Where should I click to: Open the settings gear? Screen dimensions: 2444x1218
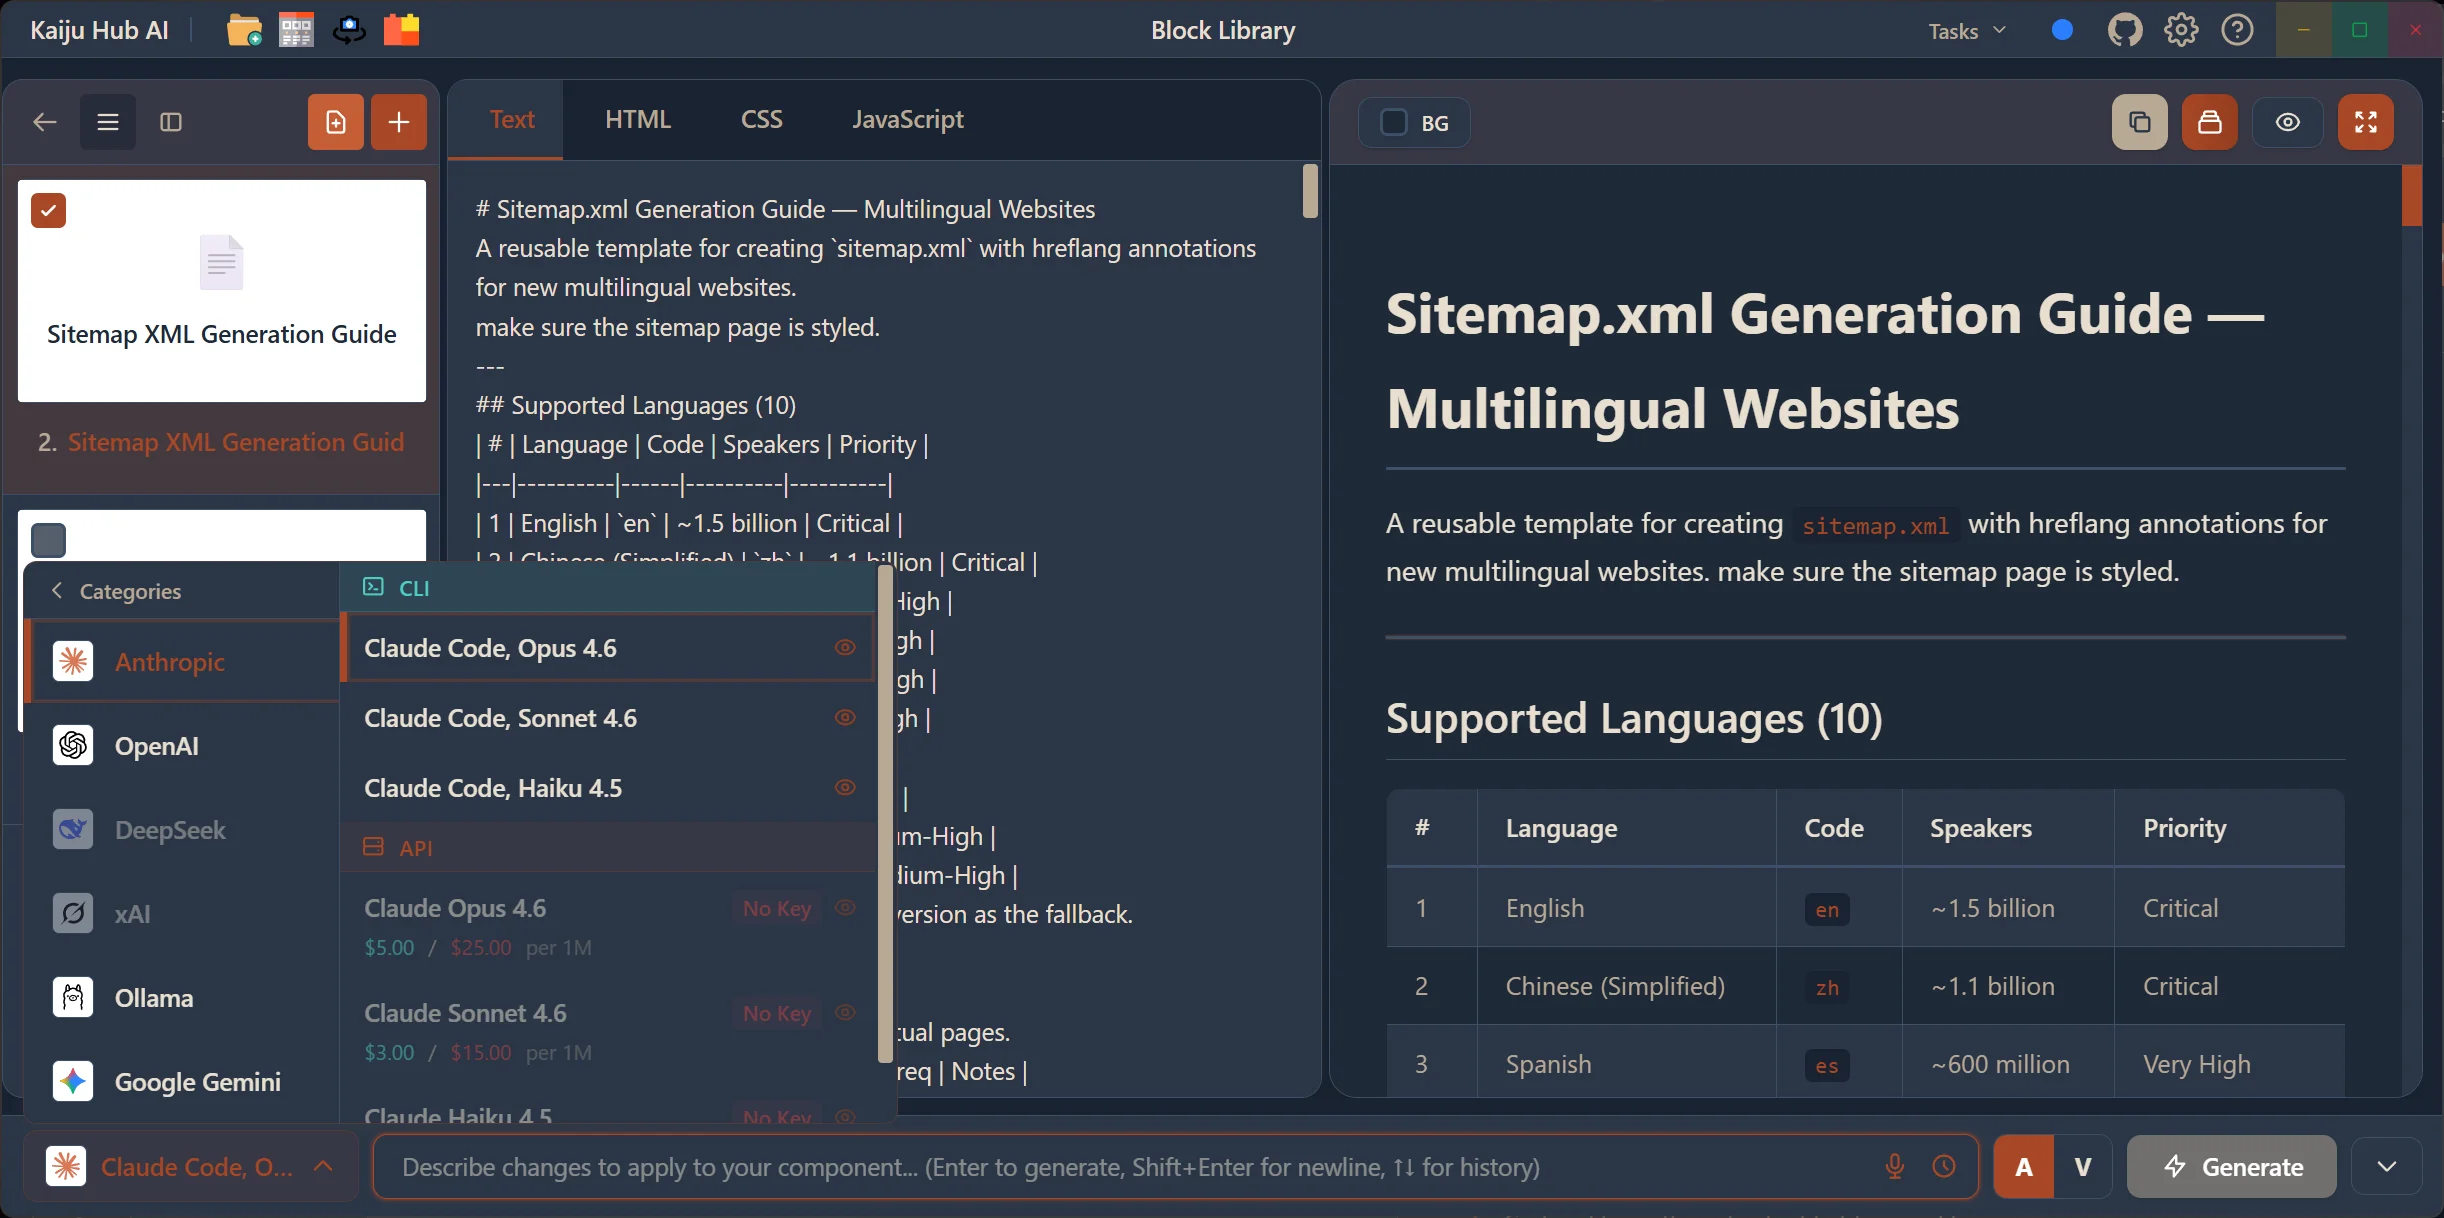click(2181, 30)
